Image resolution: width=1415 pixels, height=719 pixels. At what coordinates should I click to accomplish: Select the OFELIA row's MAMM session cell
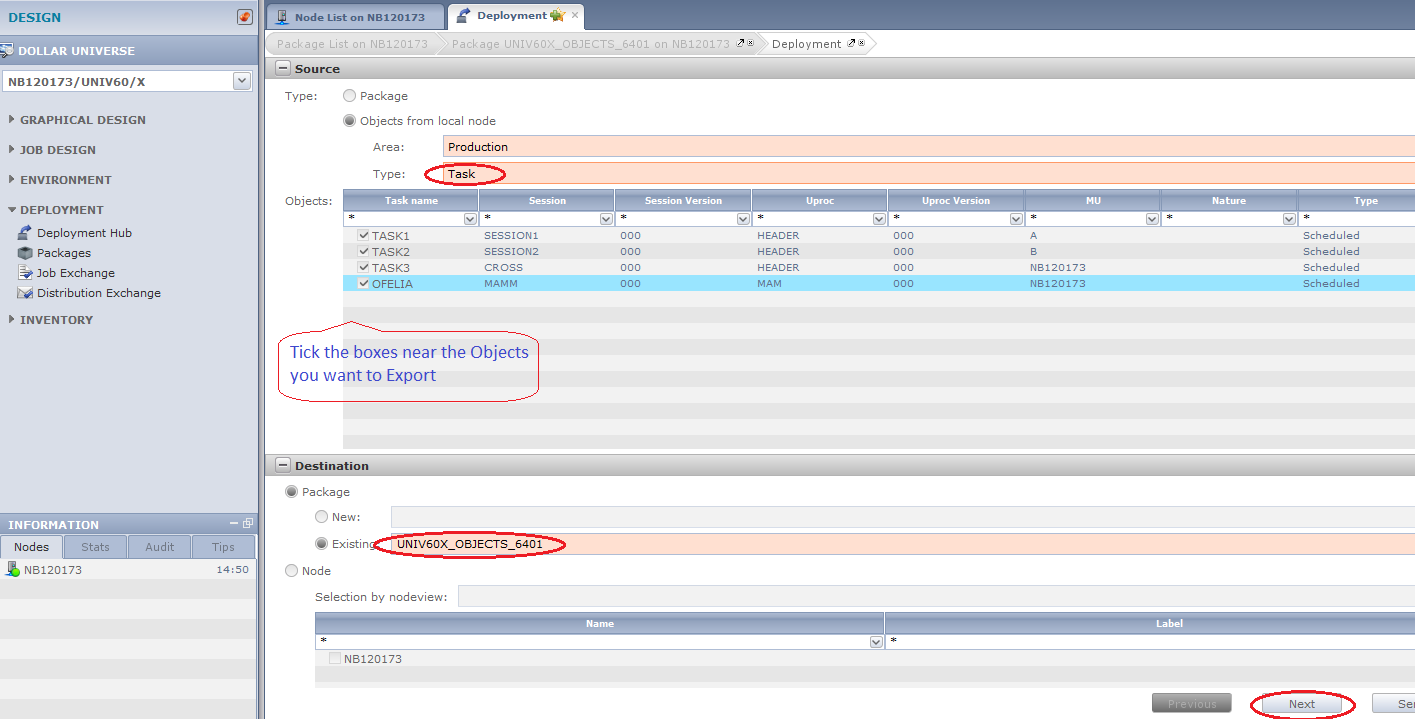547,284
